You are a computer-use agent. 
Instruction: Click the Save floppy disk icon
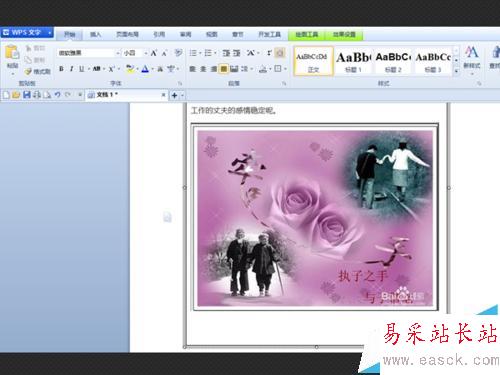pyautogui.click(x=27, y=95)
